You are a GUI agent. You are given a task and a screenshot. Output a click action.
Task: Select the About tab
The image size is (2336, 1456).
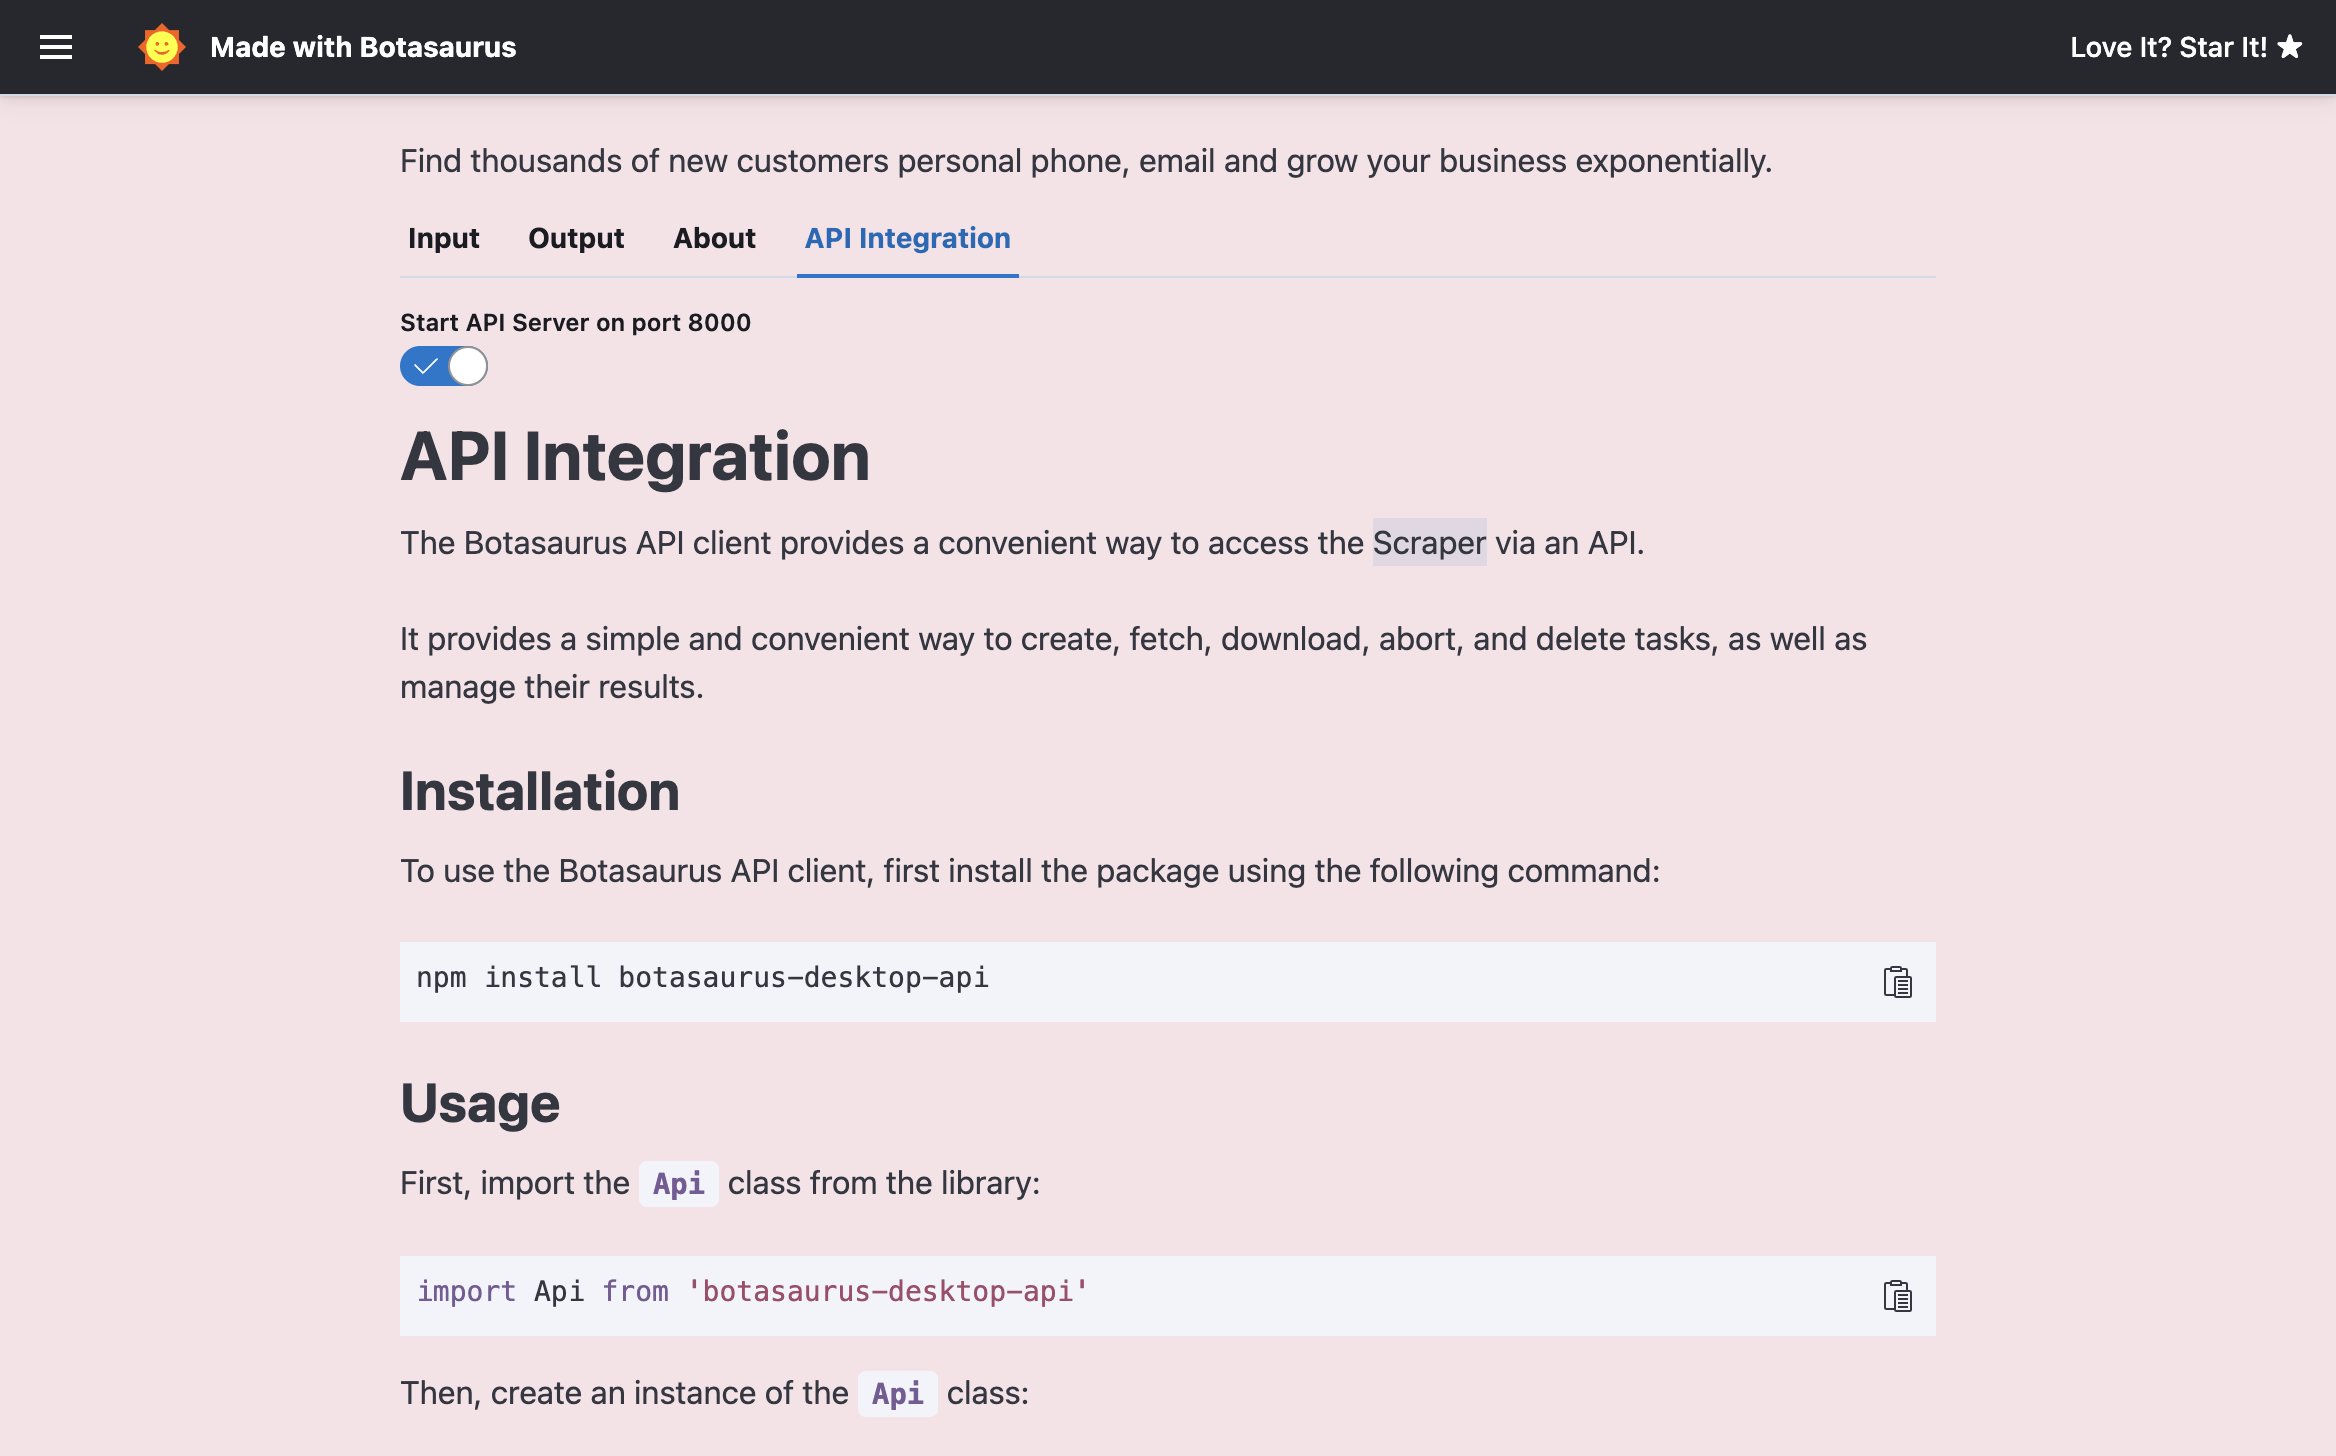coord(714,238)
